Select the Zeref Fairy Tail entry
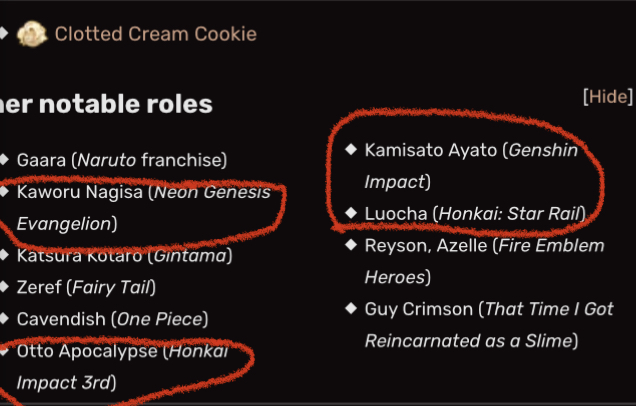 (x=86, y=287)
